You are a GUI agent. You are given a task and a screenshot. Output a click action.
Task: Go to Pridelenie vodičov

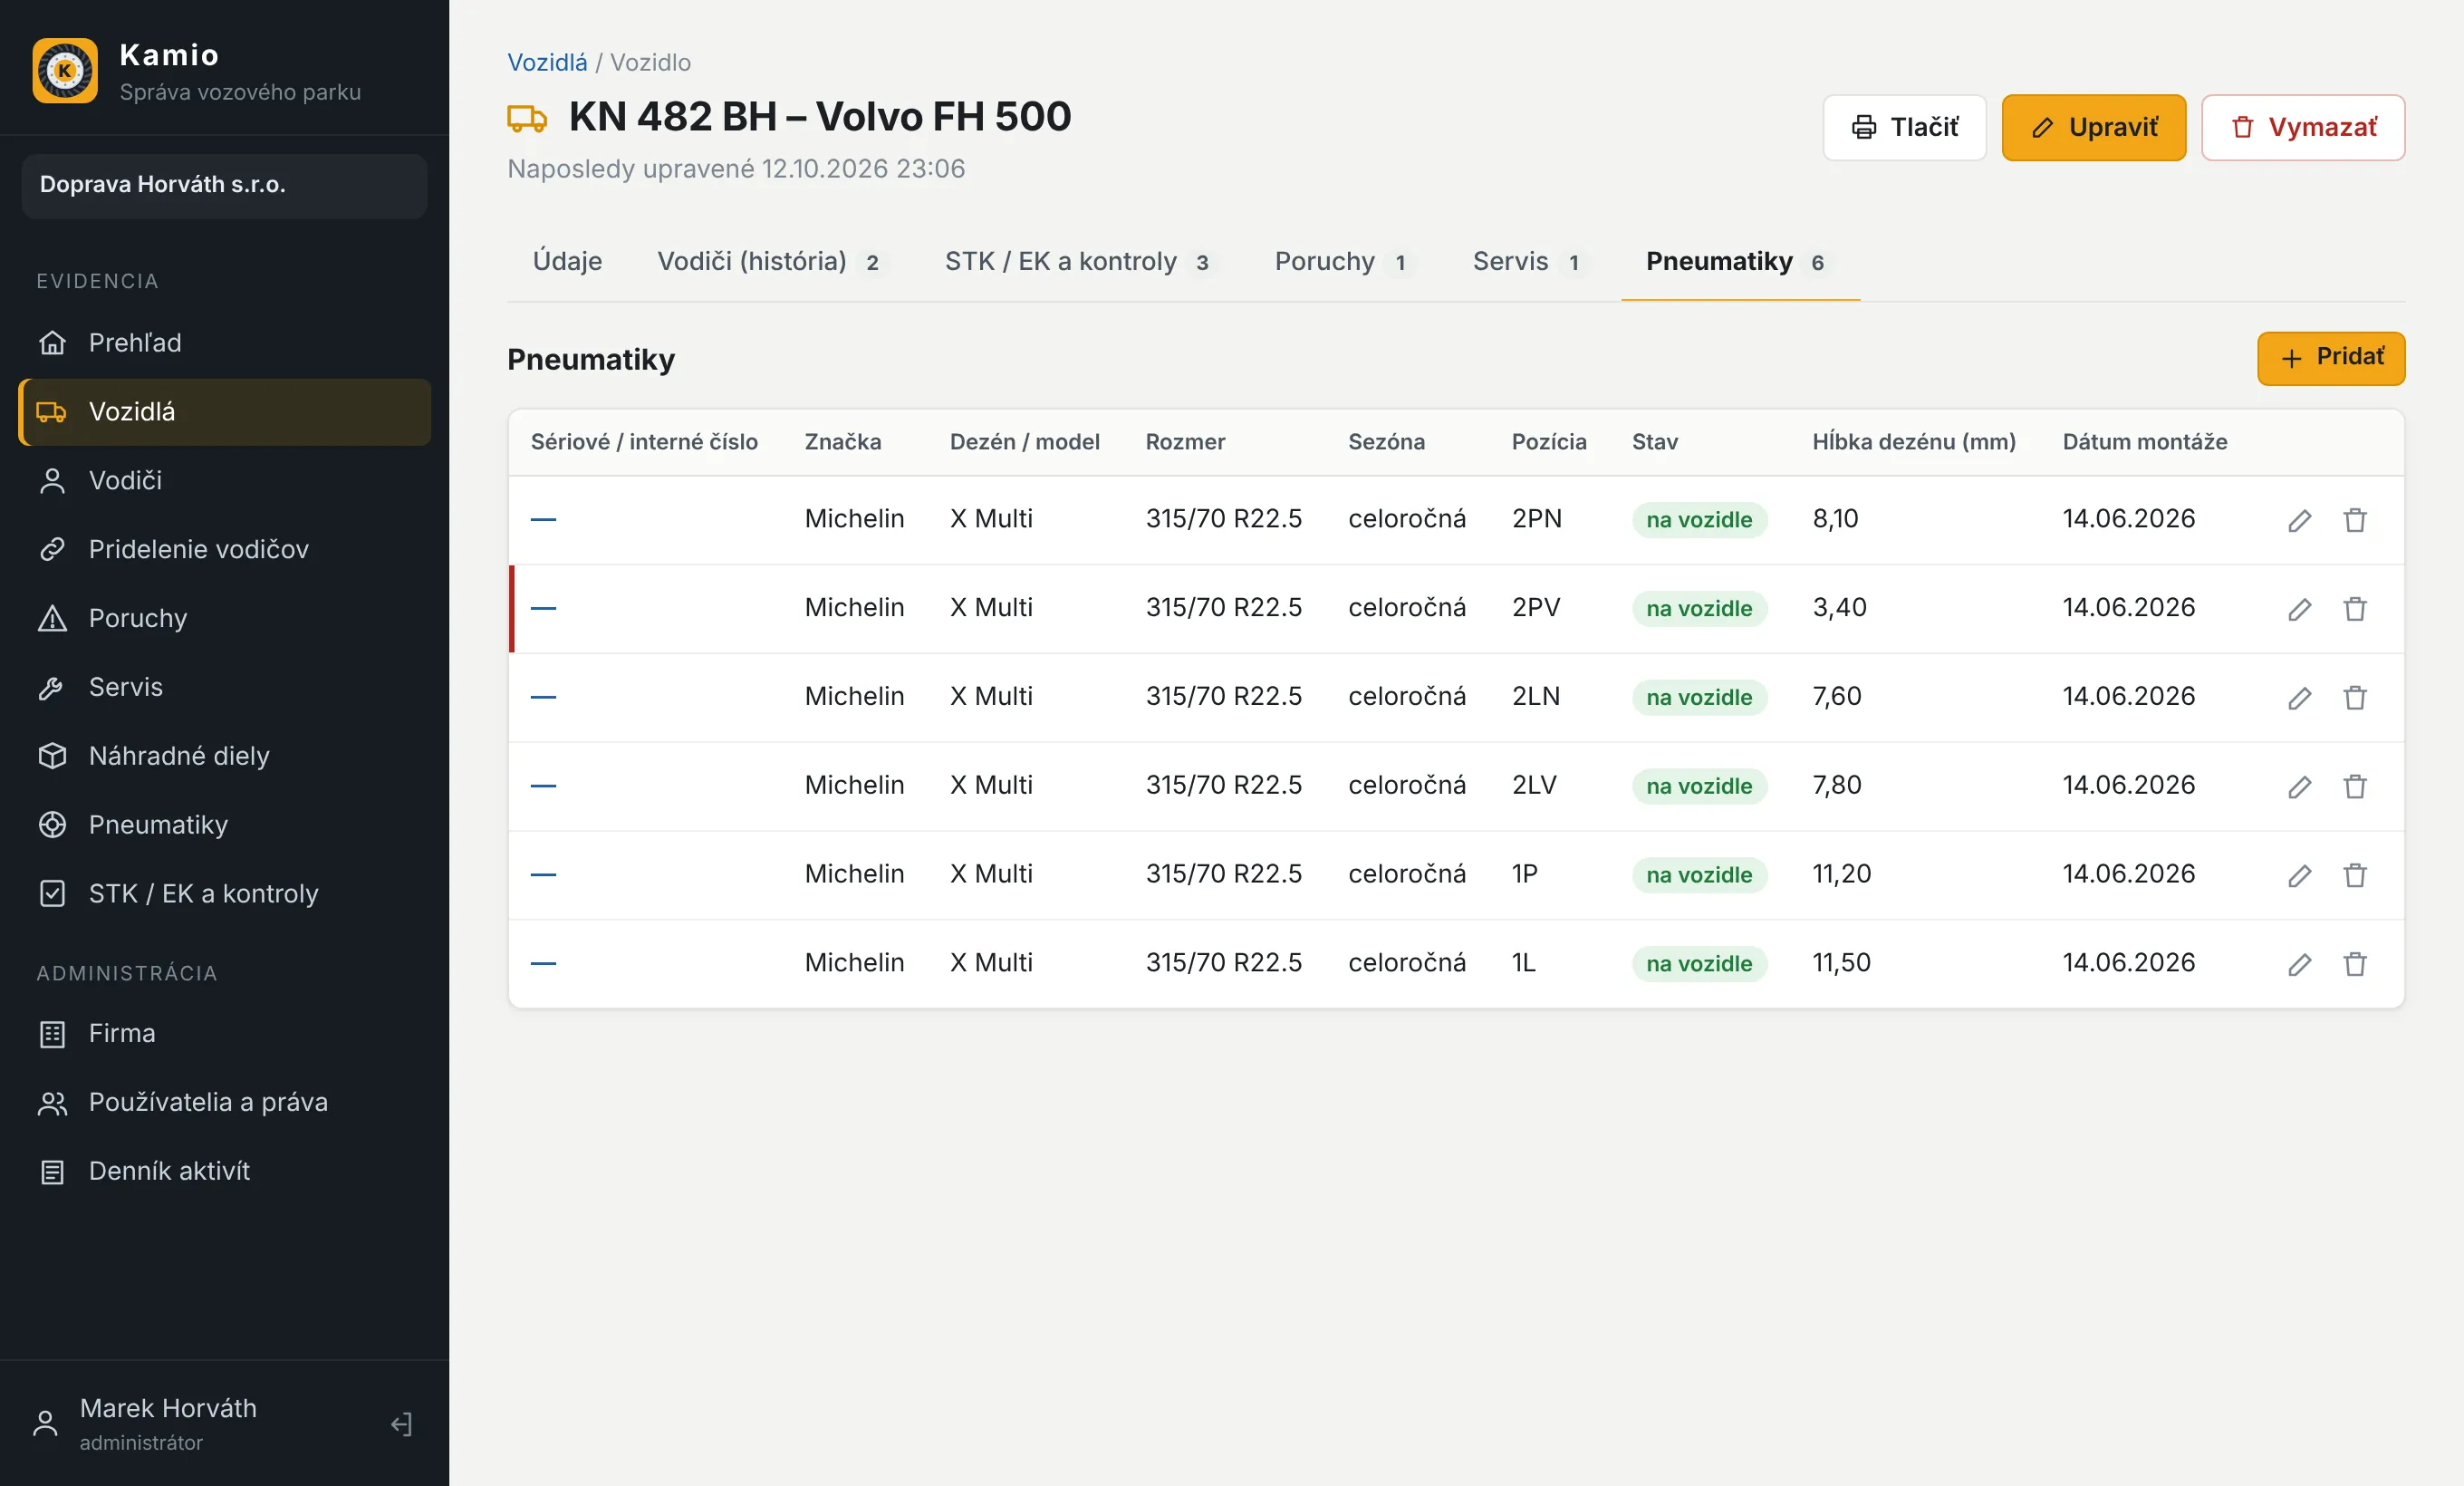[225, 549]
